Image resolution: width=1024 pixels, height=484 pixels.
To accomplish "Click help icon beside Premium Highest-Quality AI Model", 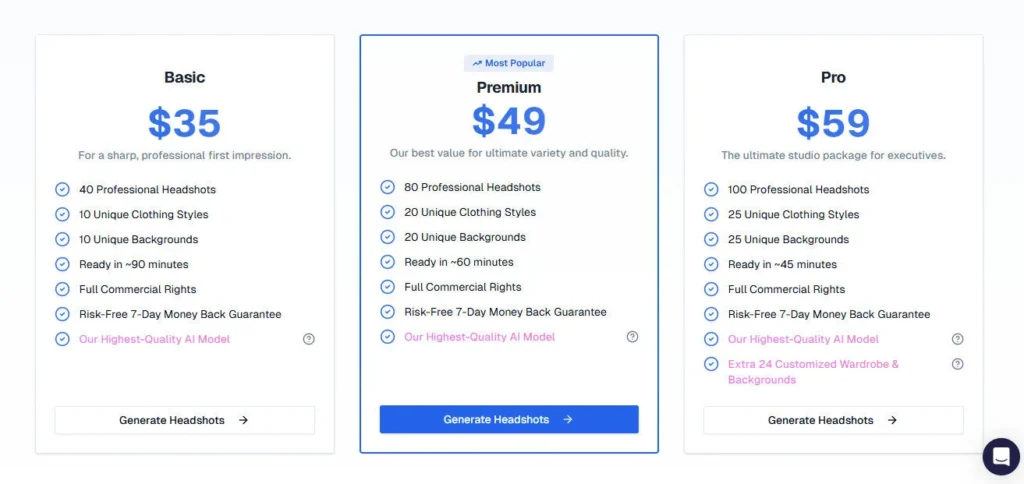I will 632,337.
